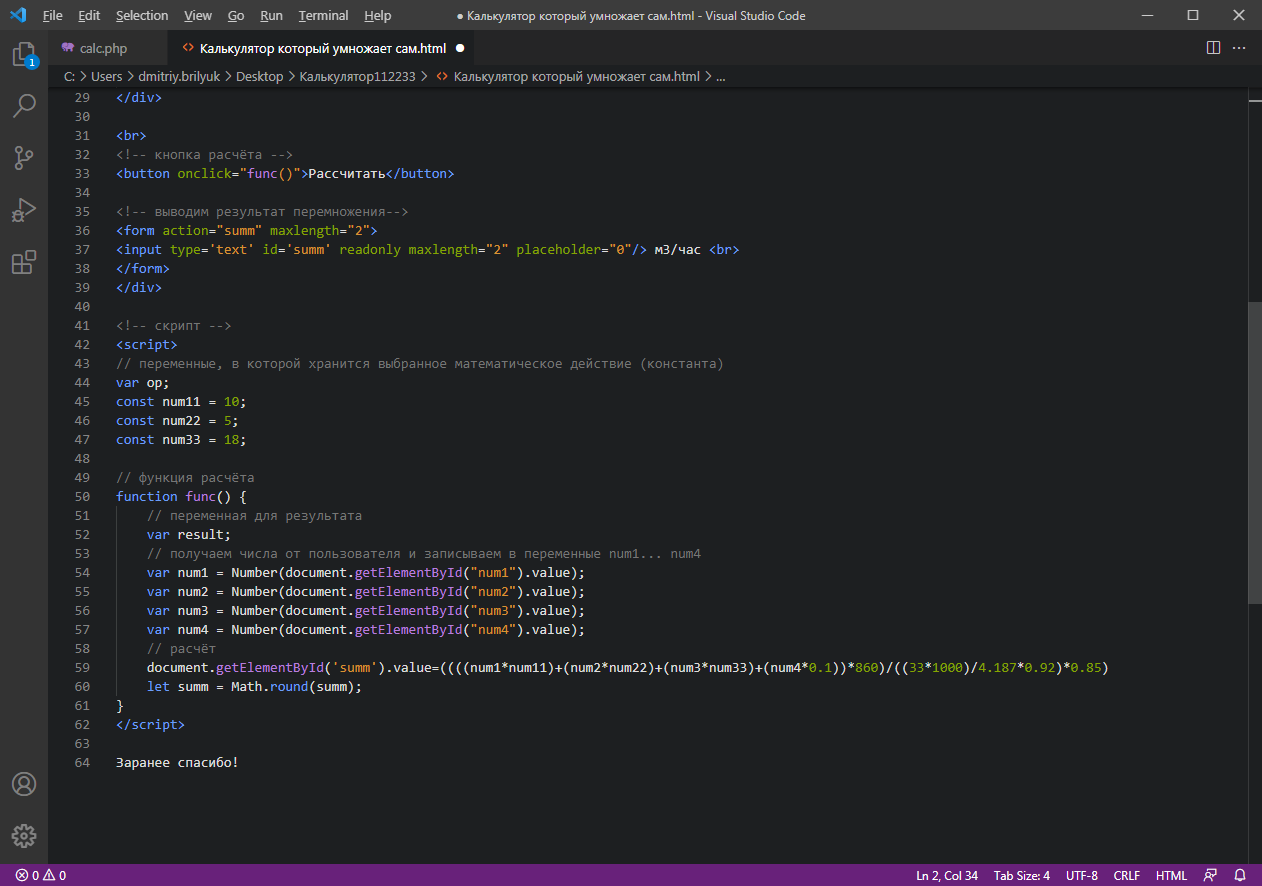Open the Manage gear icon
This screenshot has height=886, width=1262.
click(24, 835)
